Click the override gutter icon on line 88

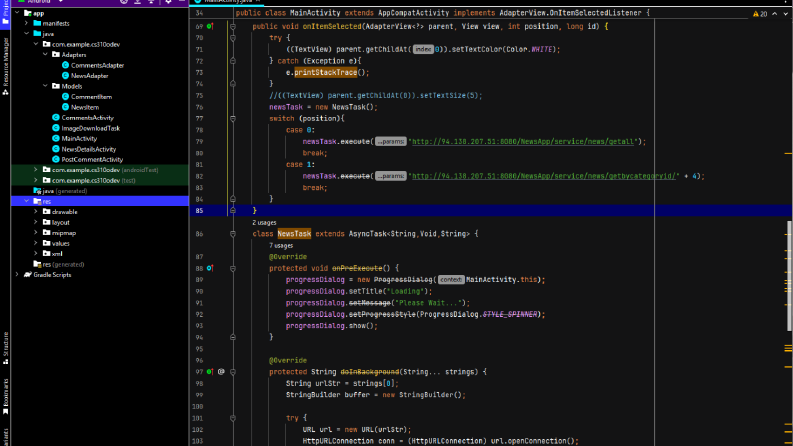[x=209, y=268]
